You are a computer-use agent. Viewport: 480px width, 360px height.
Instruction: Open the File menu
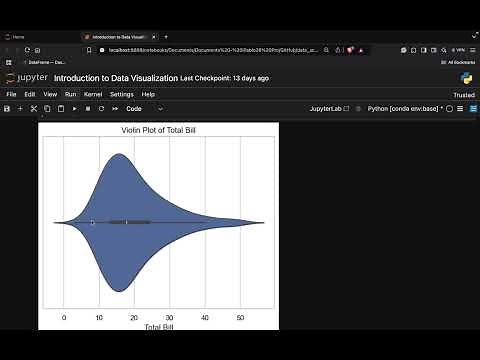[x=11, y=94]
